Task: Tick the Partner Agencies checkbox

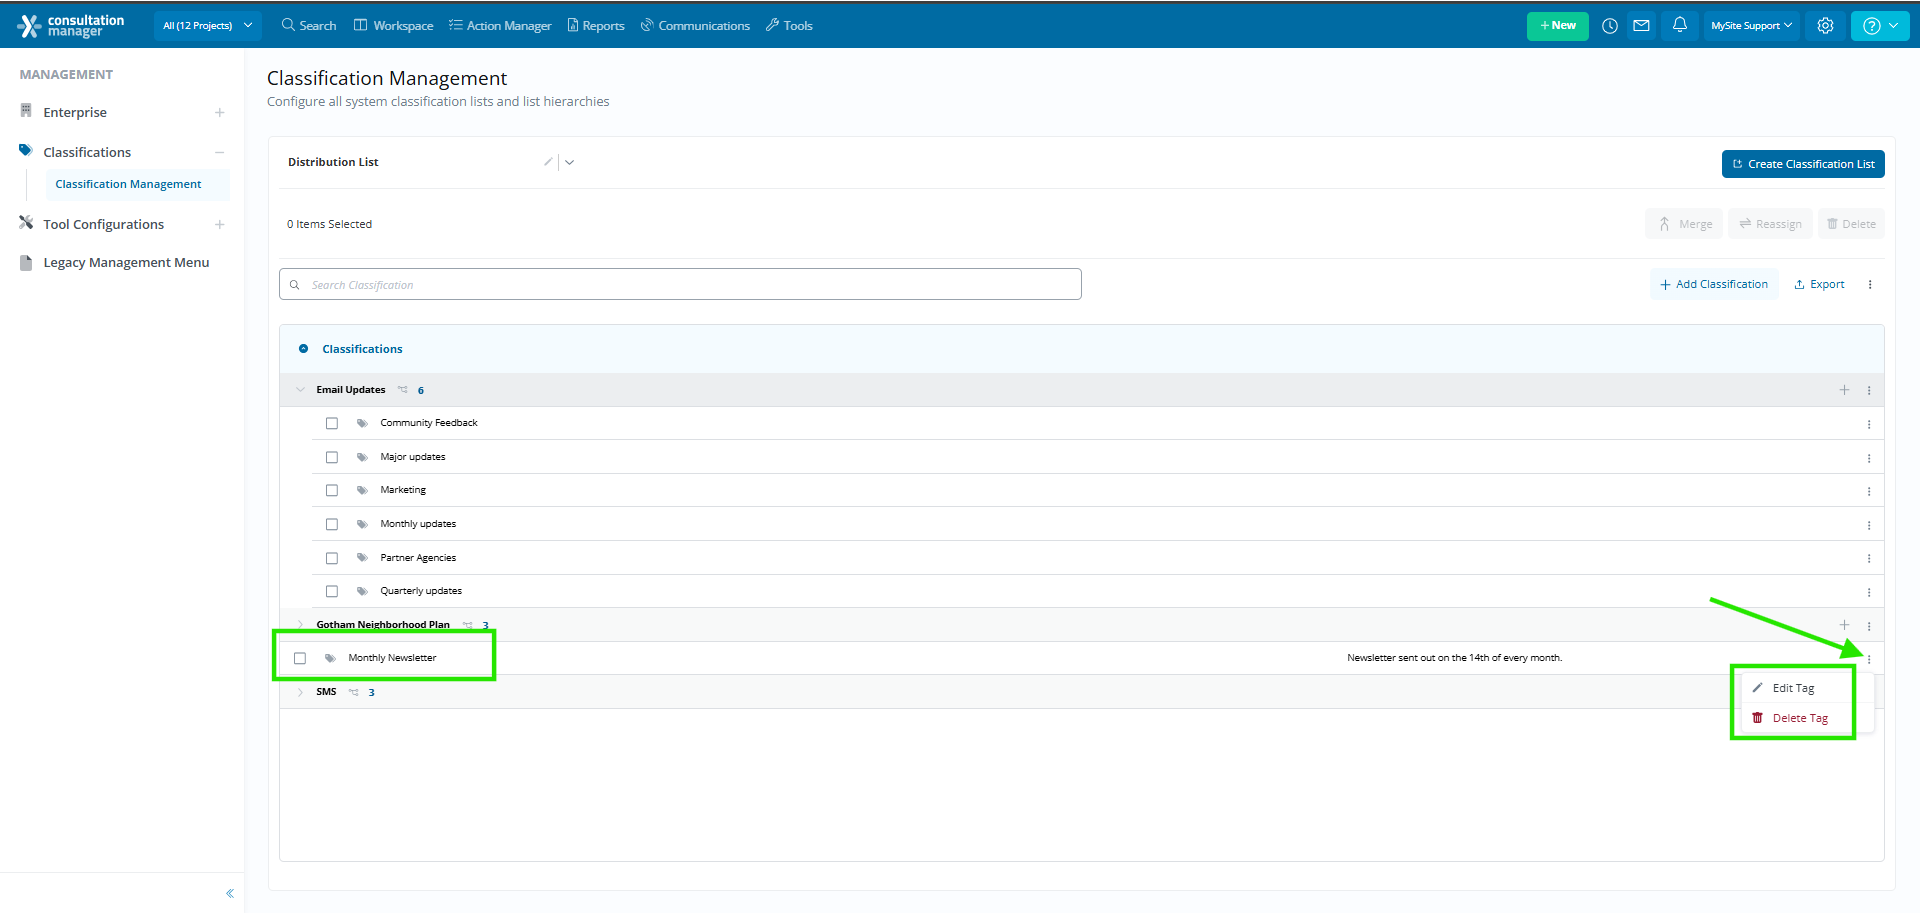Action: [x=332, y=558]
